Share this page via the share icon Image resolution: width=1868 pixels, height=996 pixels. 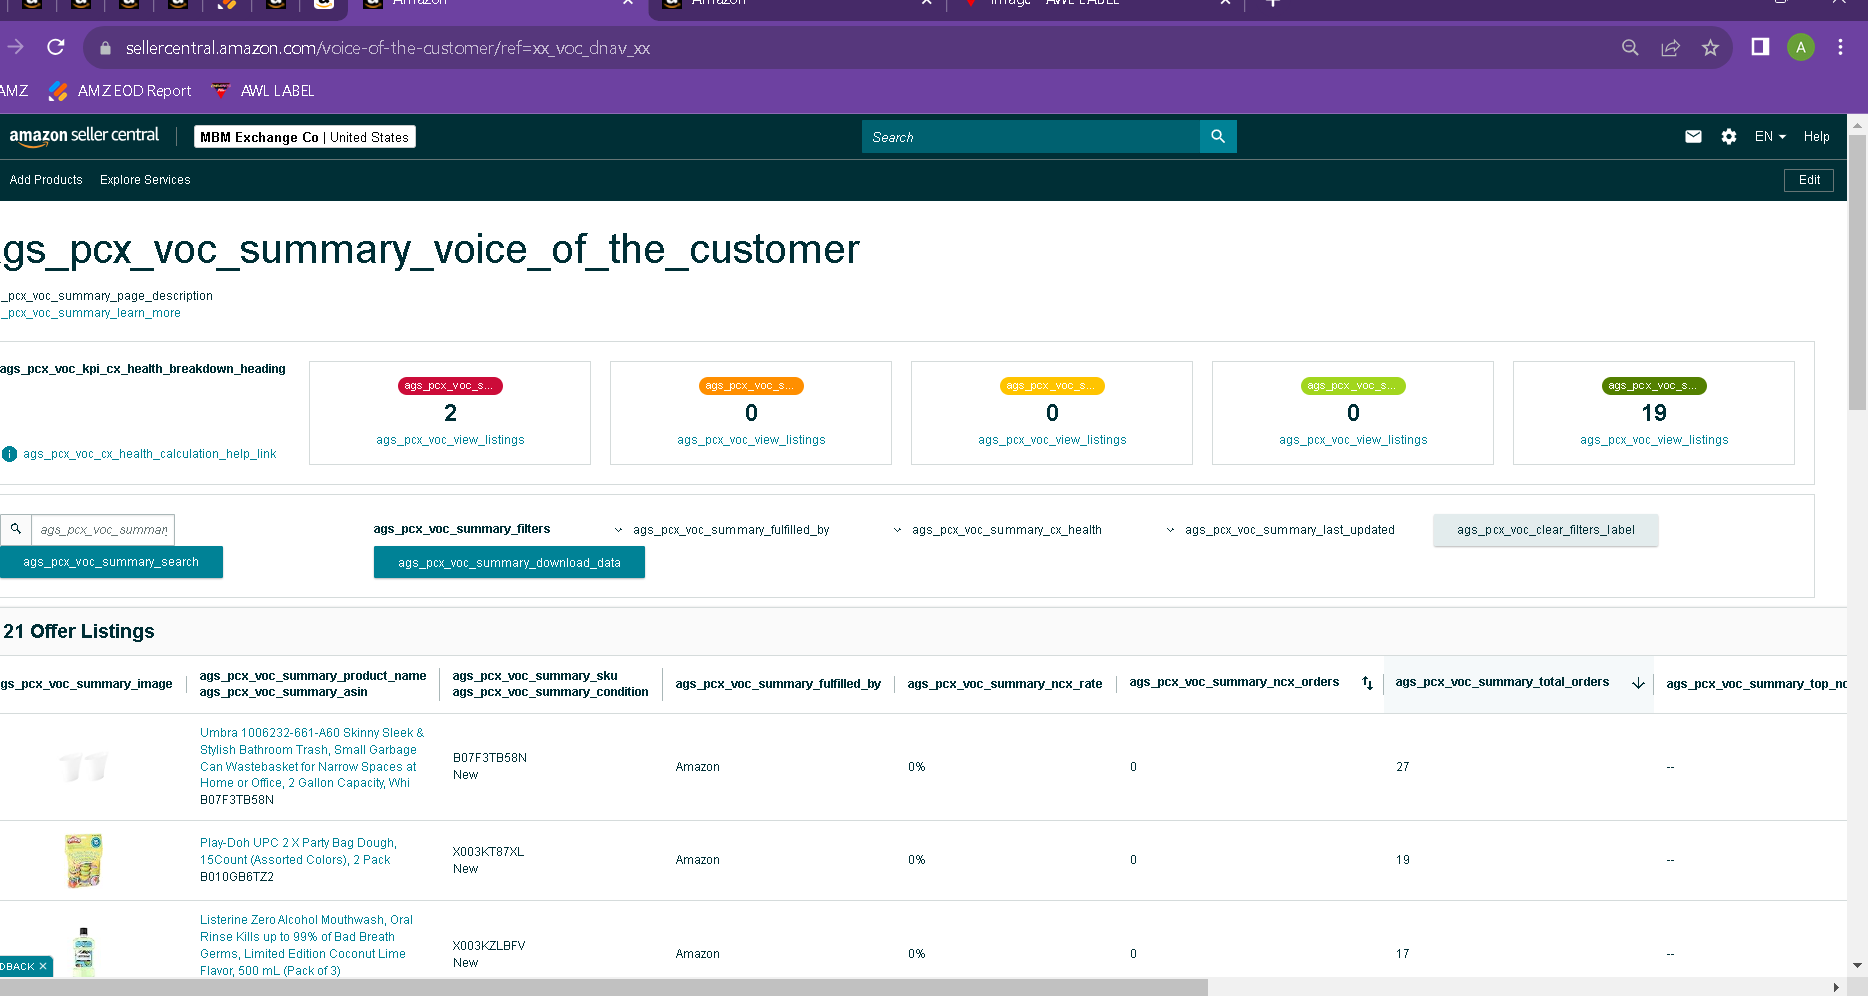(x=1670, y=48)
